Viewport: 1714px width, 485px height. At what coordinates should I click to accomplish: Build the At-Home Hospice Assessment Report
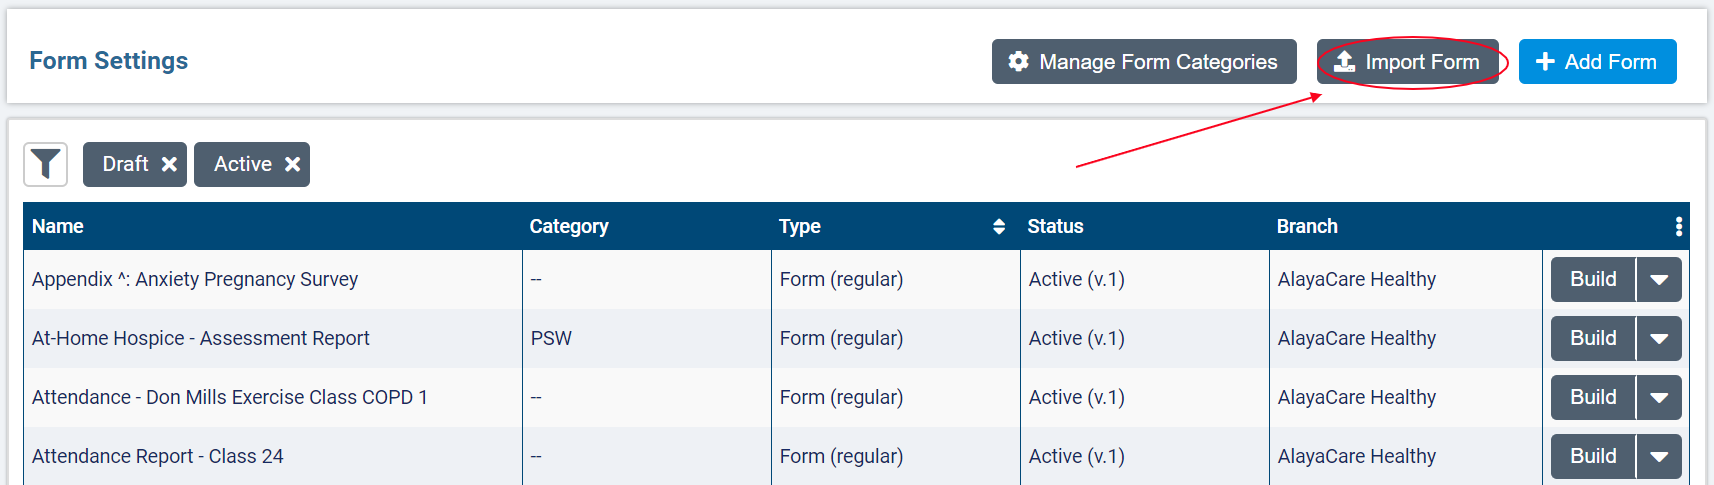(x=1593, y=339)
